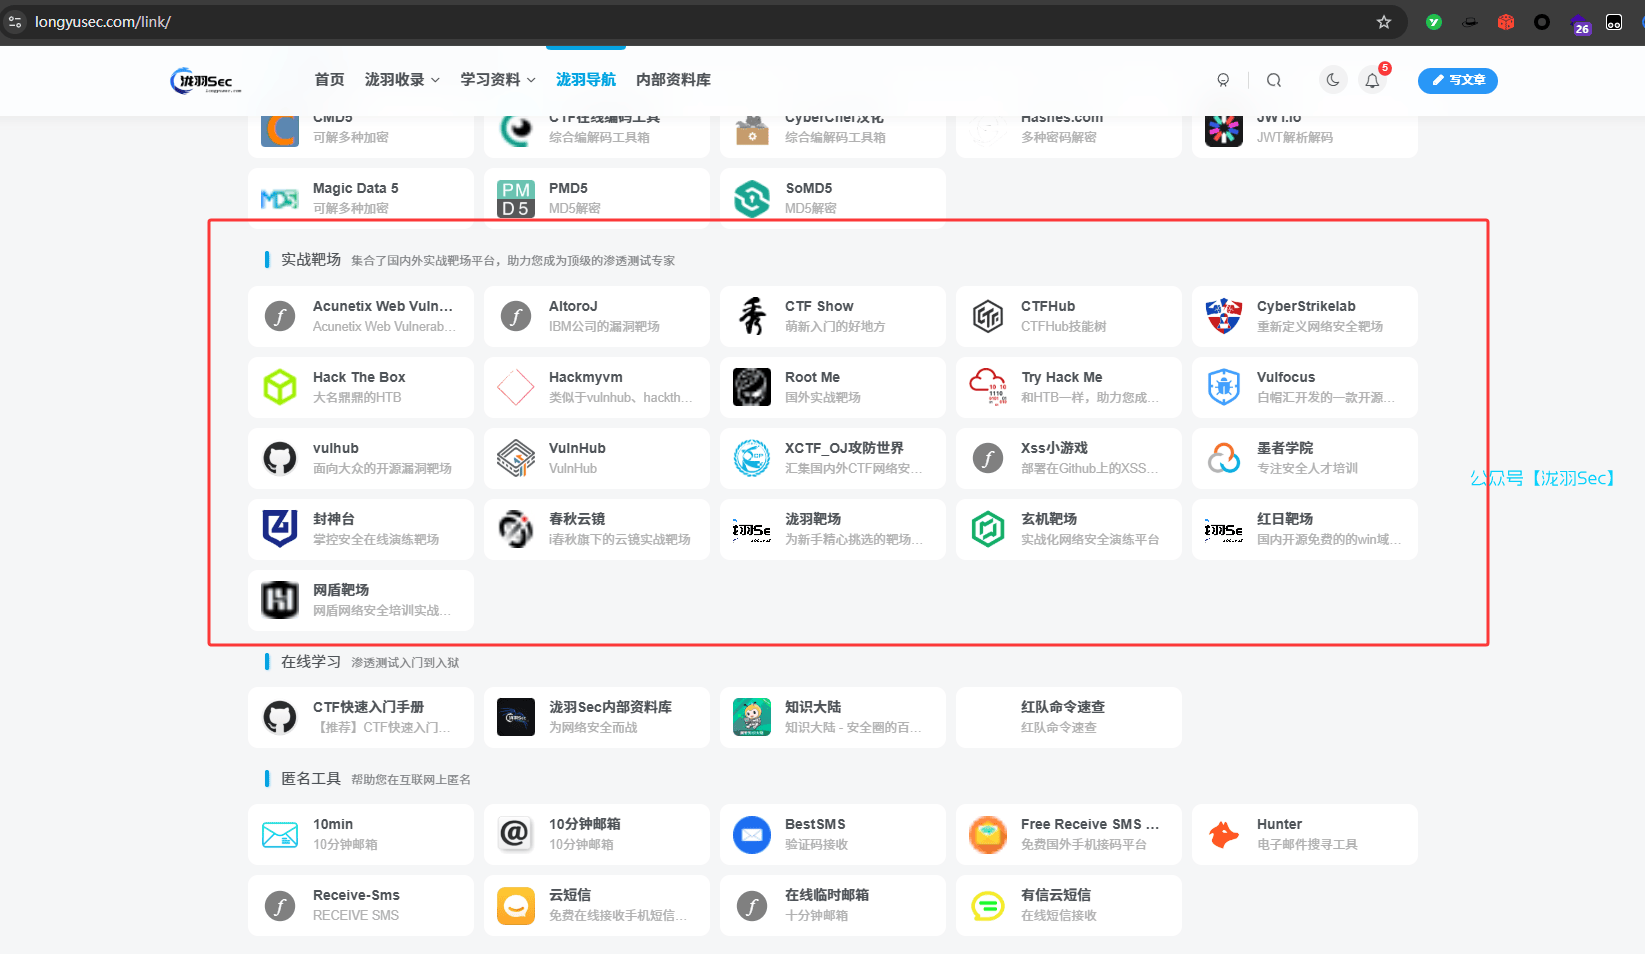Bookmark this page with star icon

[1384, 22]
